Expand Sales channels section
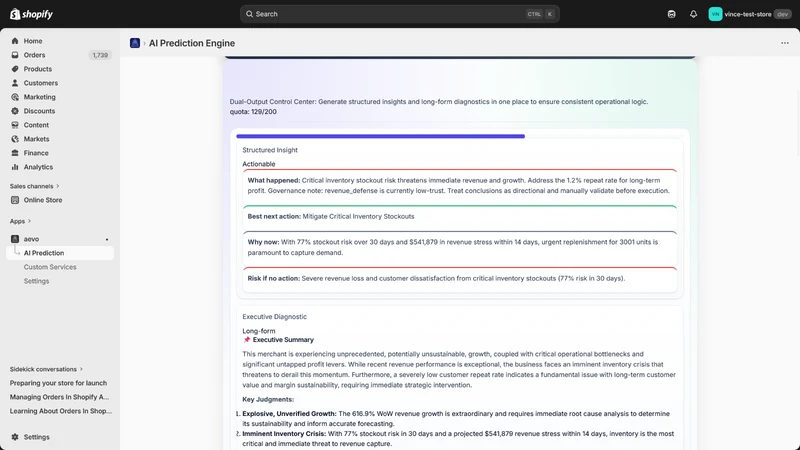800x450 pixels. 35,186
